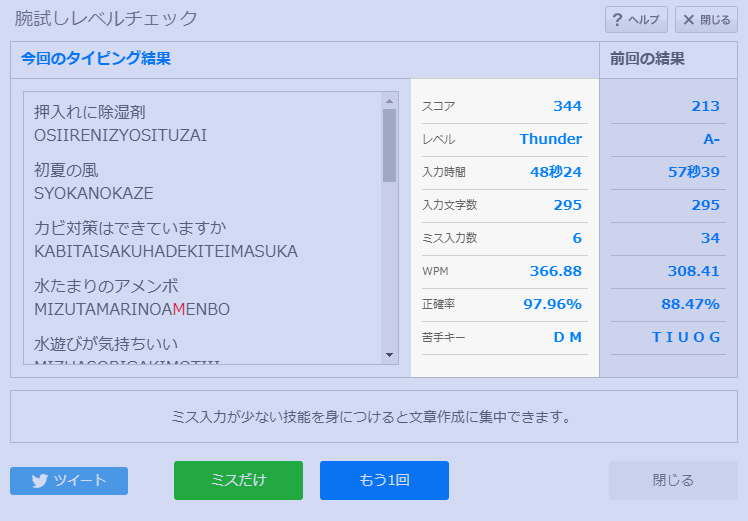The width and height of the screenshot is (748, 521).
Task: Click the previous weak keys T I U O G
Action: 686,337
